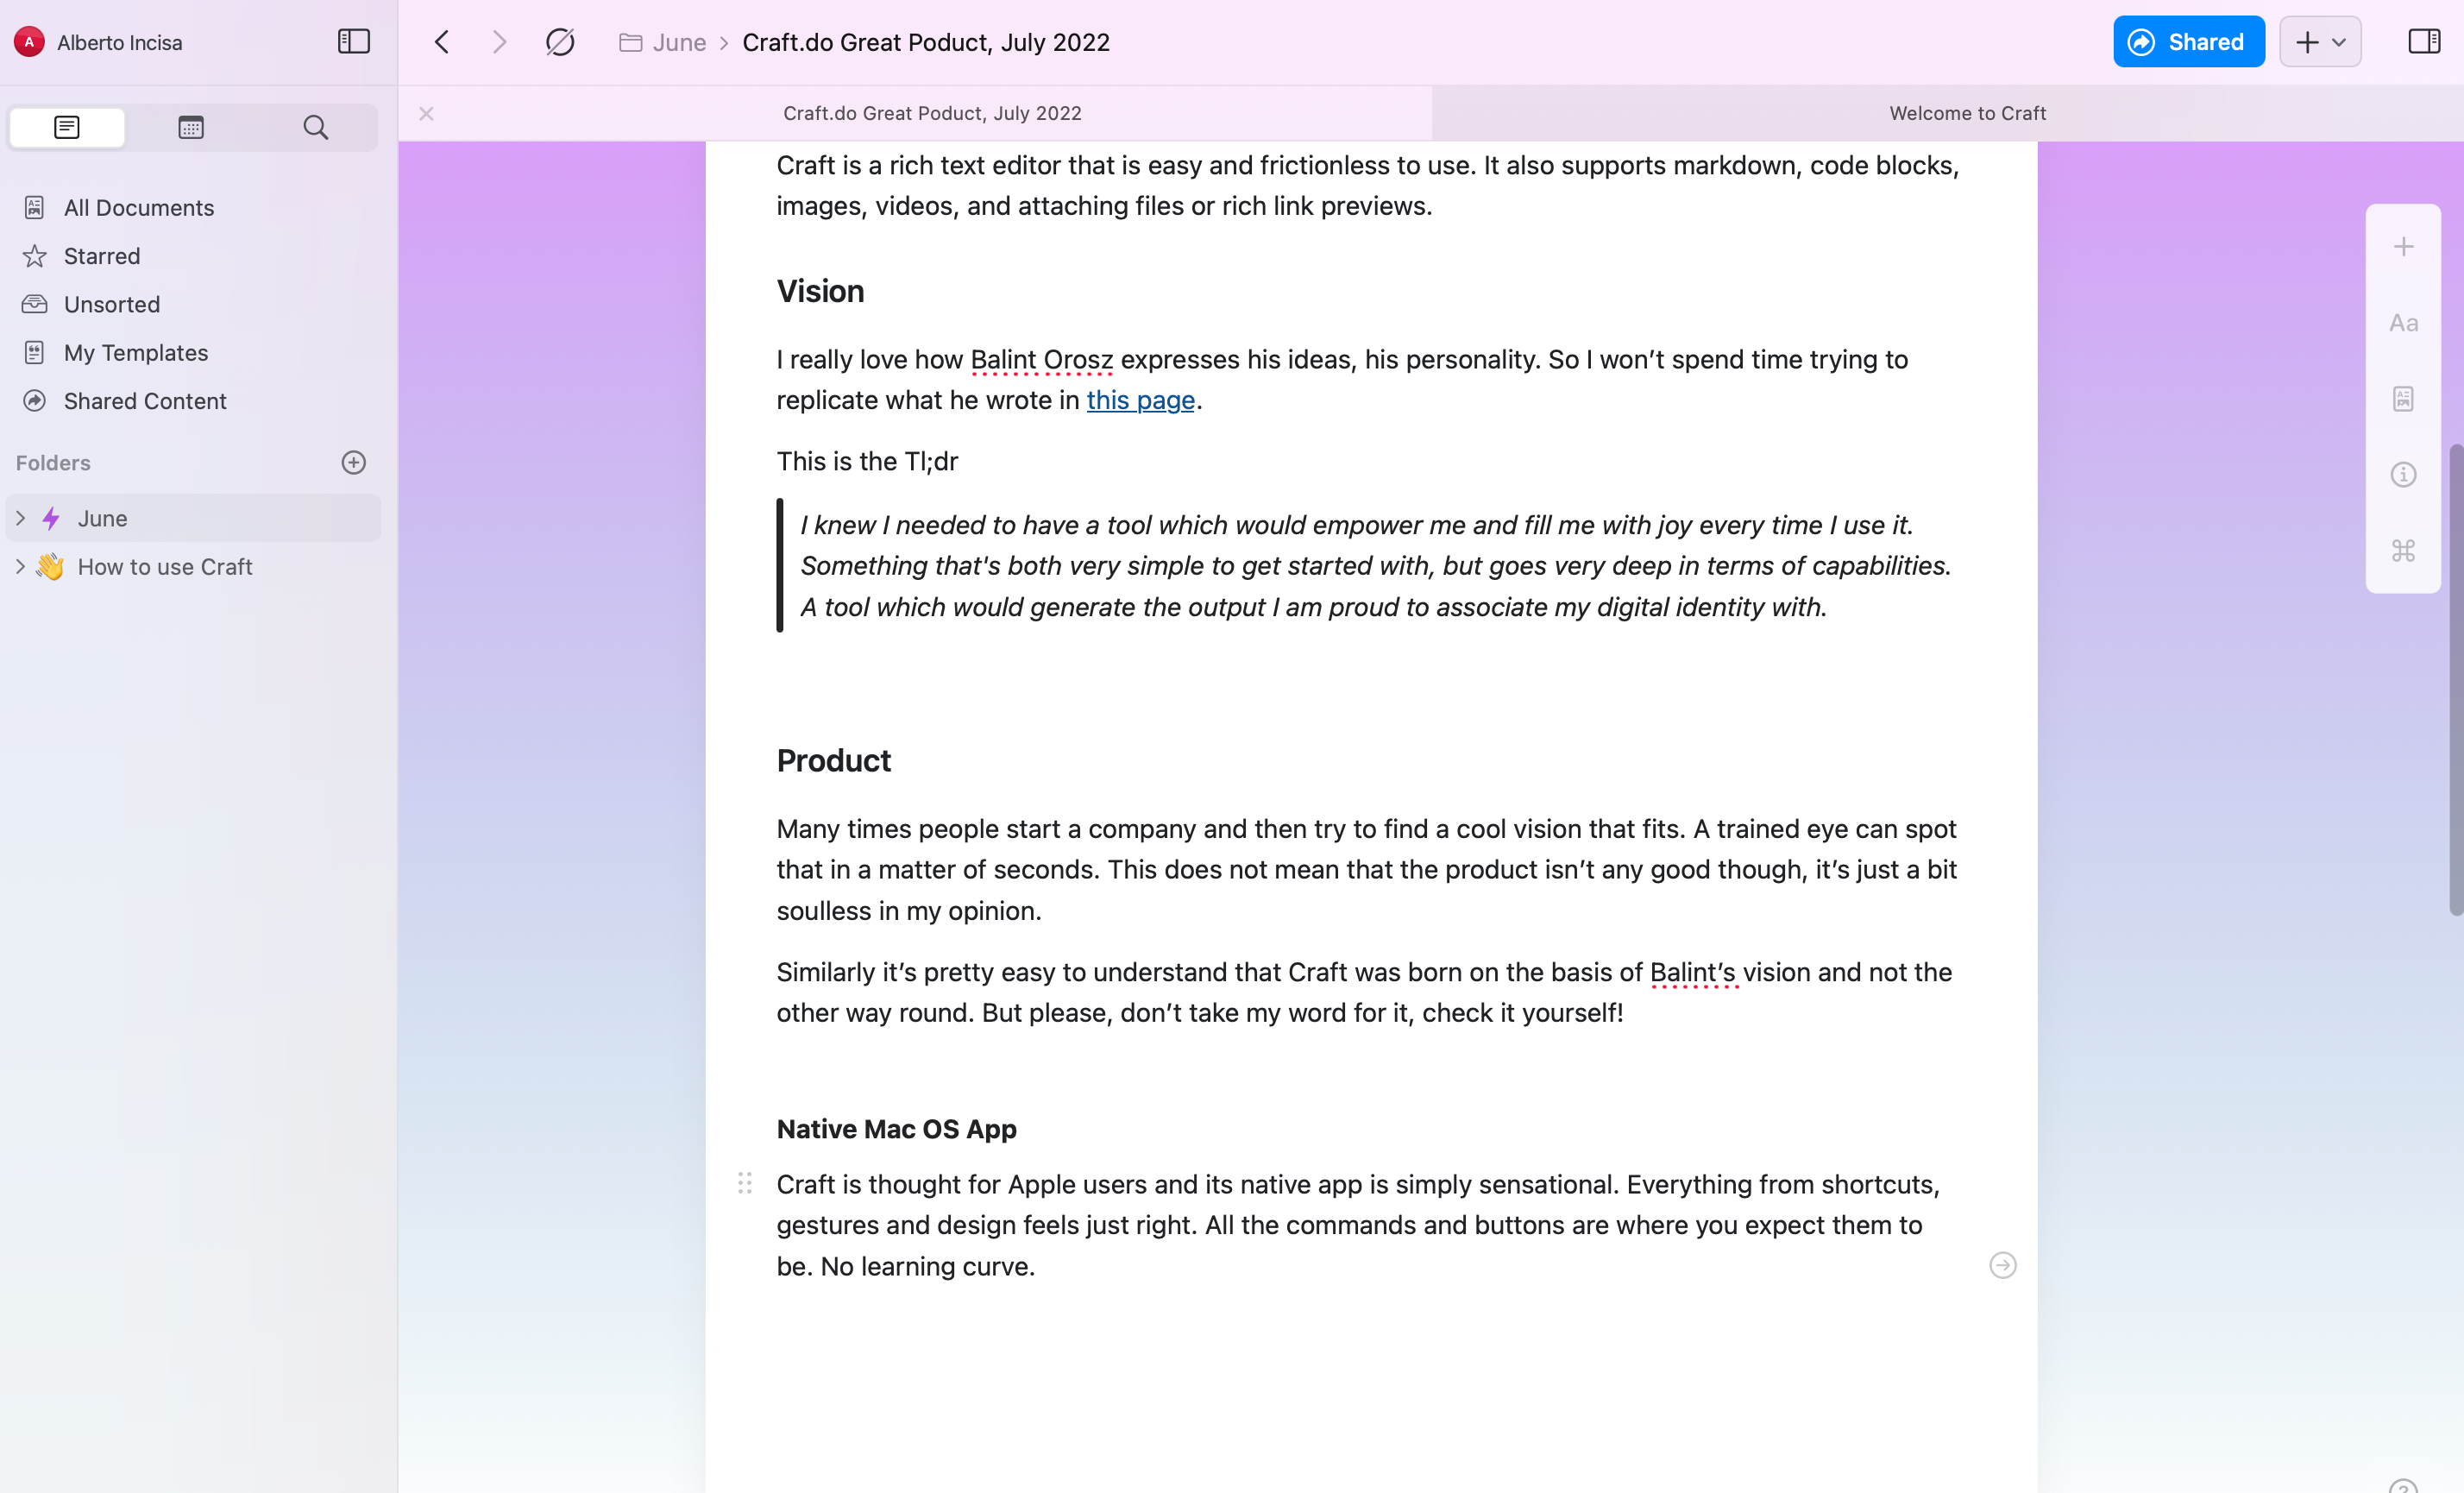The height and width of the screenshot is (1493, 2464).
Task: Toggle the right sidebar panel icon
Action: (2424, 41)
